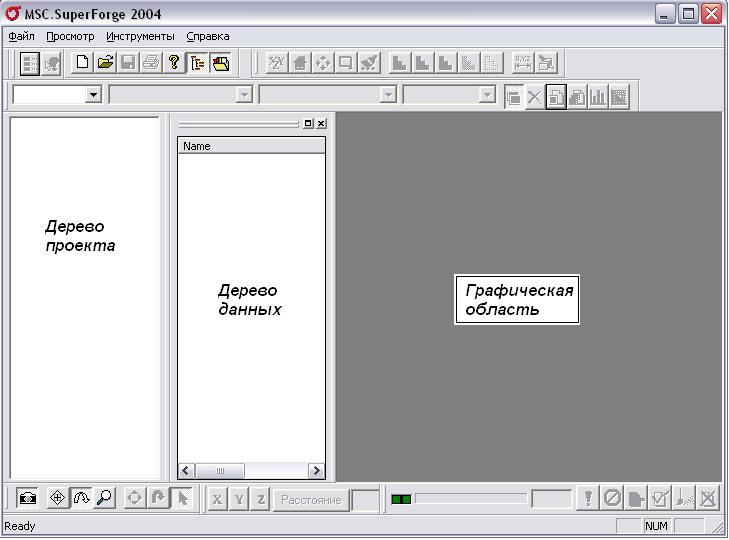Image resolution: width=729 pixels, height=540 pixels.
Task: Click the greyed checkmark icon
Action: (x=660, y=499)
